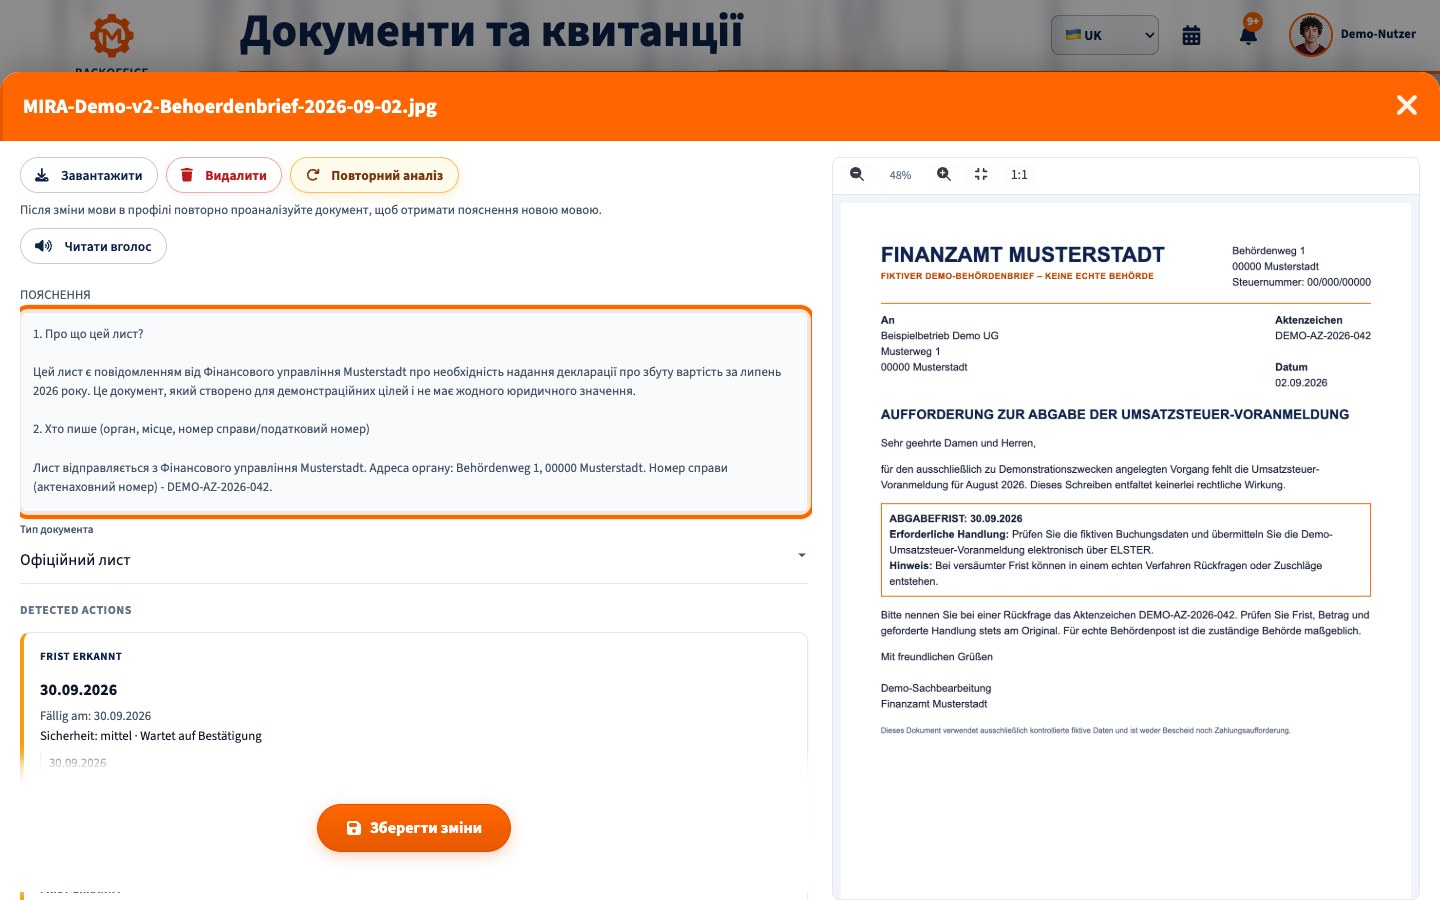
Task: Click the speaker icon in Читати вголос
Action: 43,246
